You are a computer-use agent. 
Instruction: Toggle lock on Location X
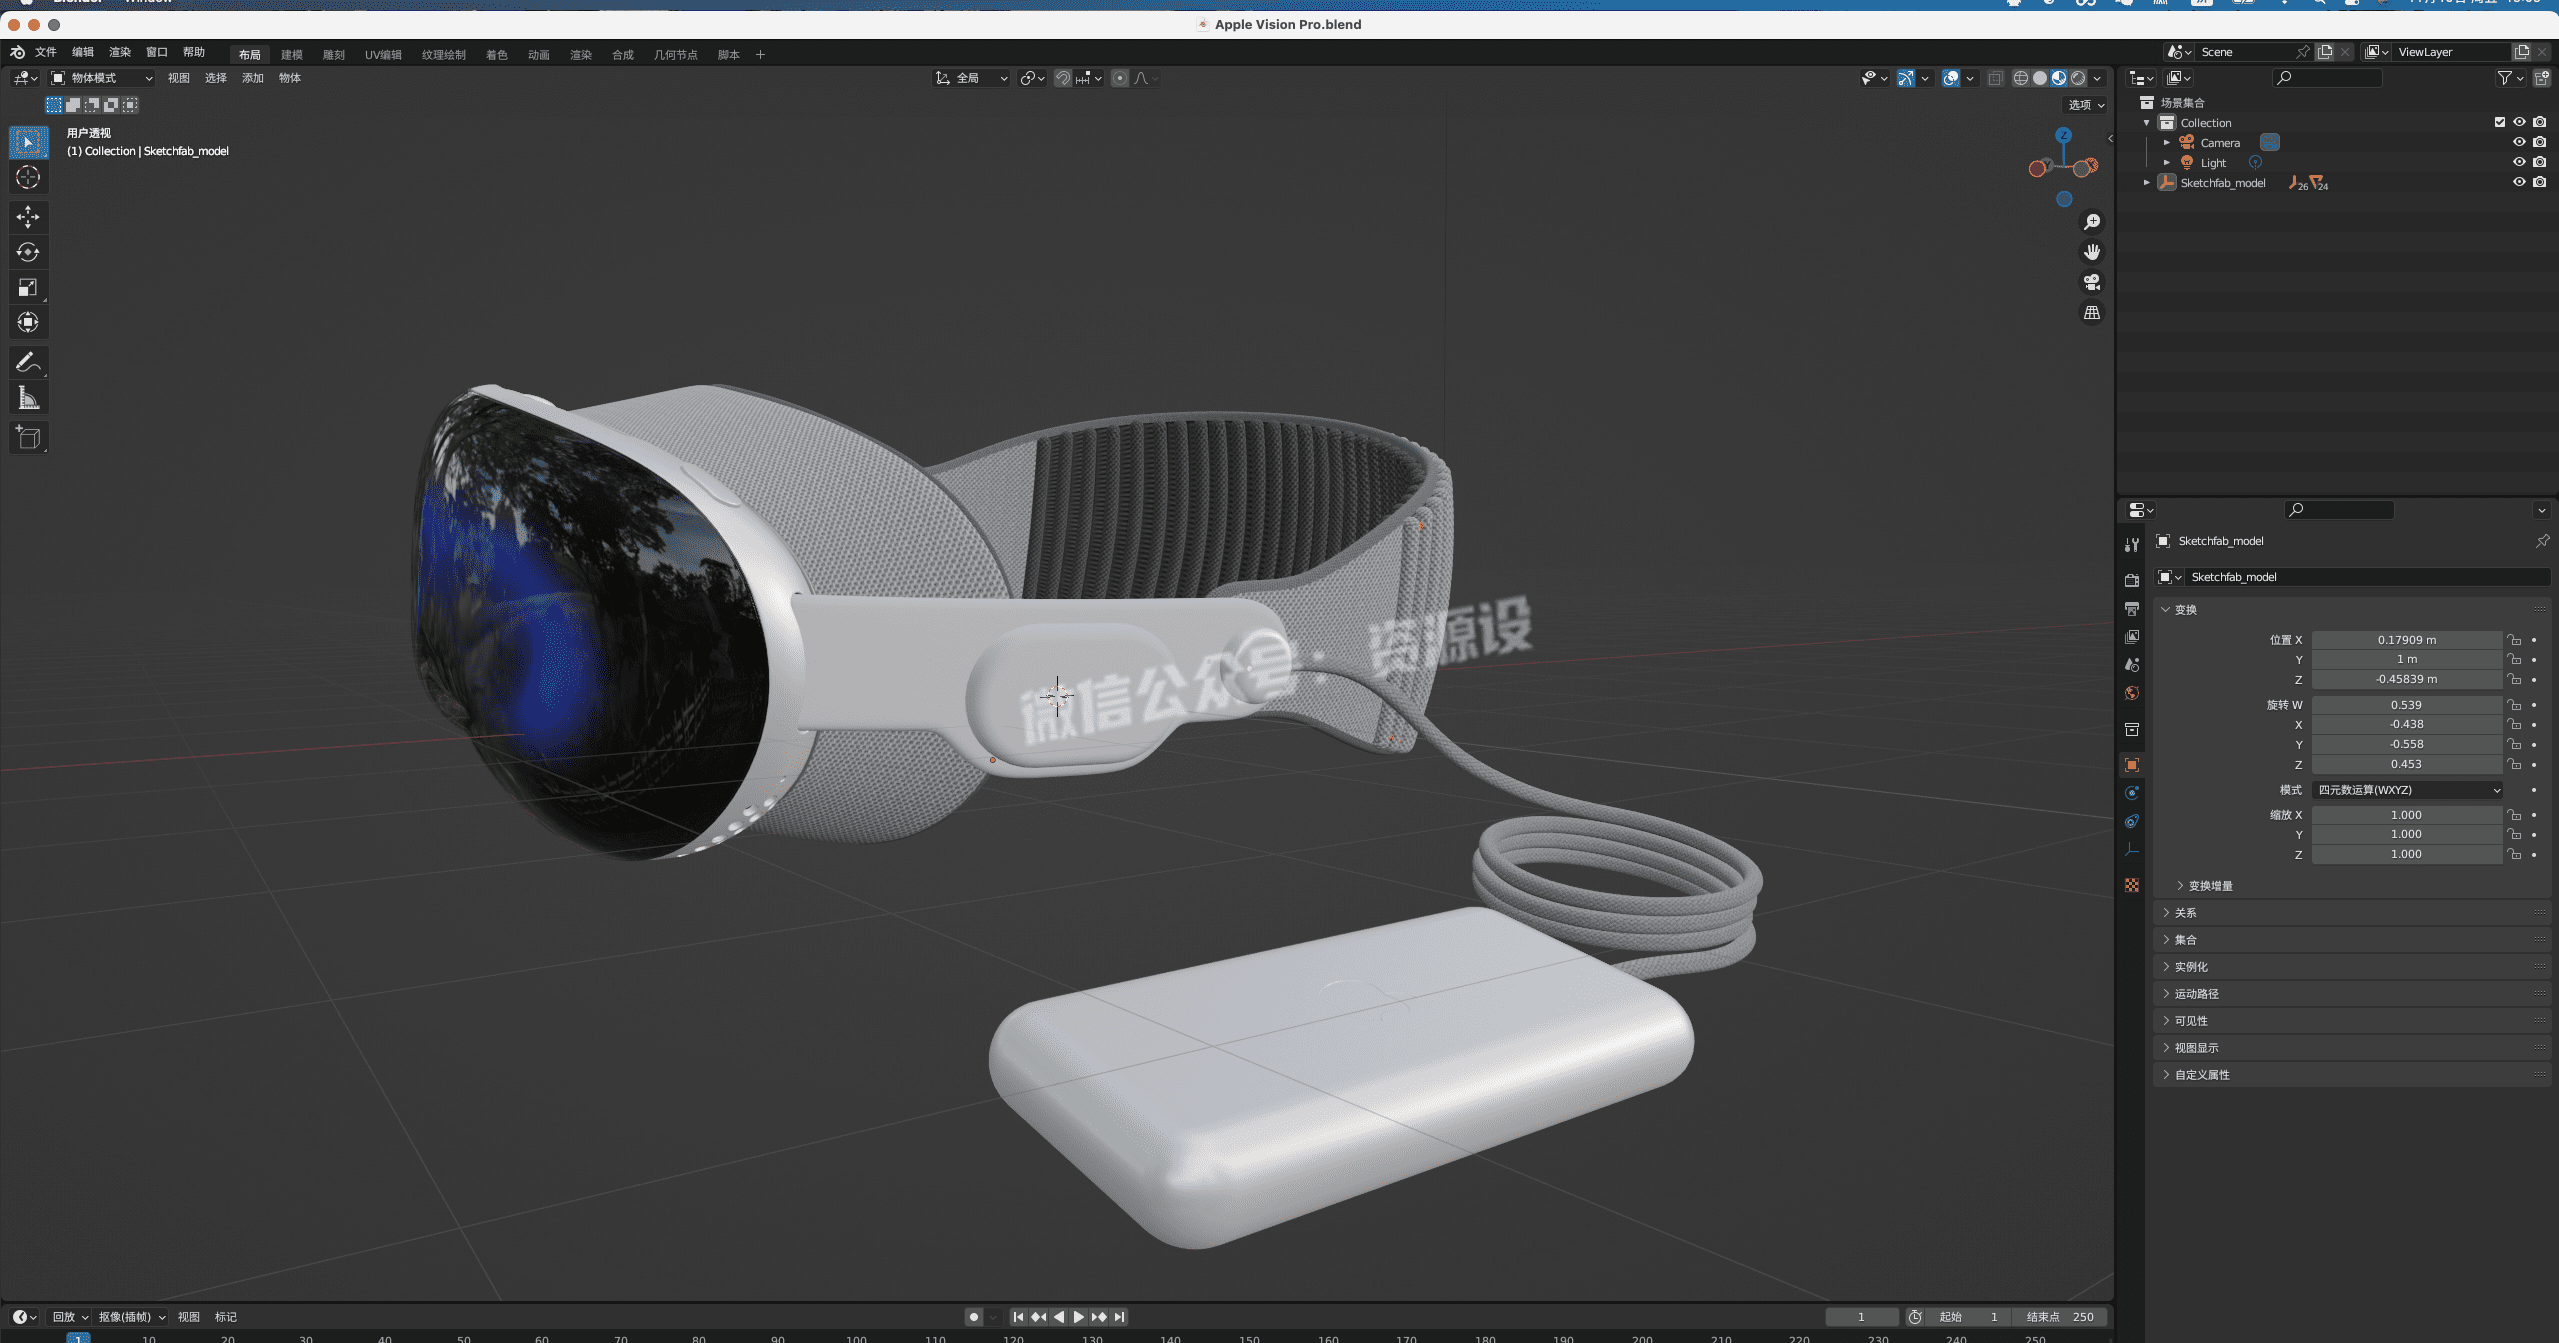click(x=2514, y=640)
